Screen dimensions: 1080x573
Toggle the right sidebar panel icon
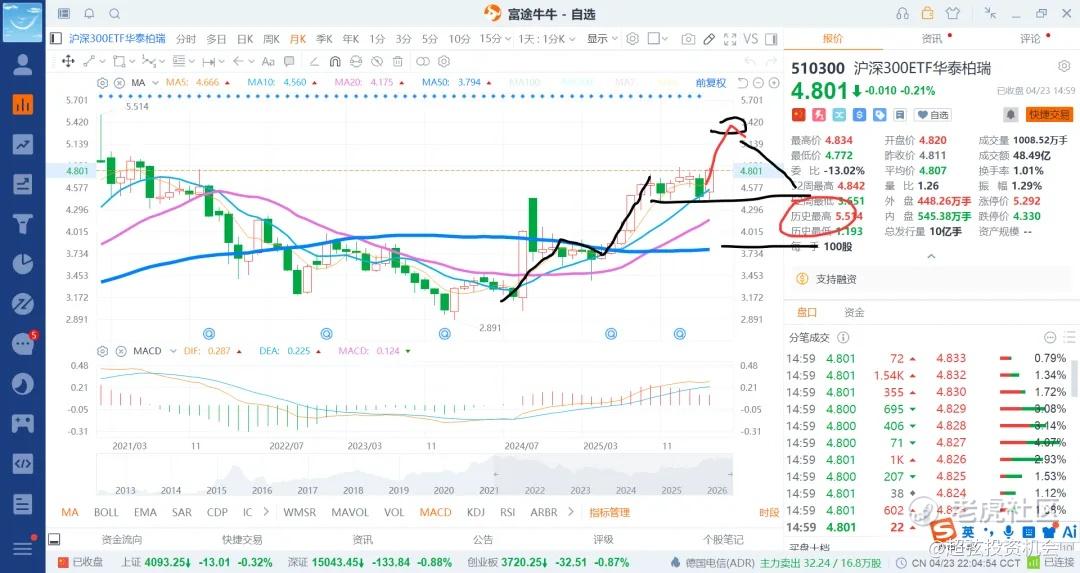click(771, 39)
